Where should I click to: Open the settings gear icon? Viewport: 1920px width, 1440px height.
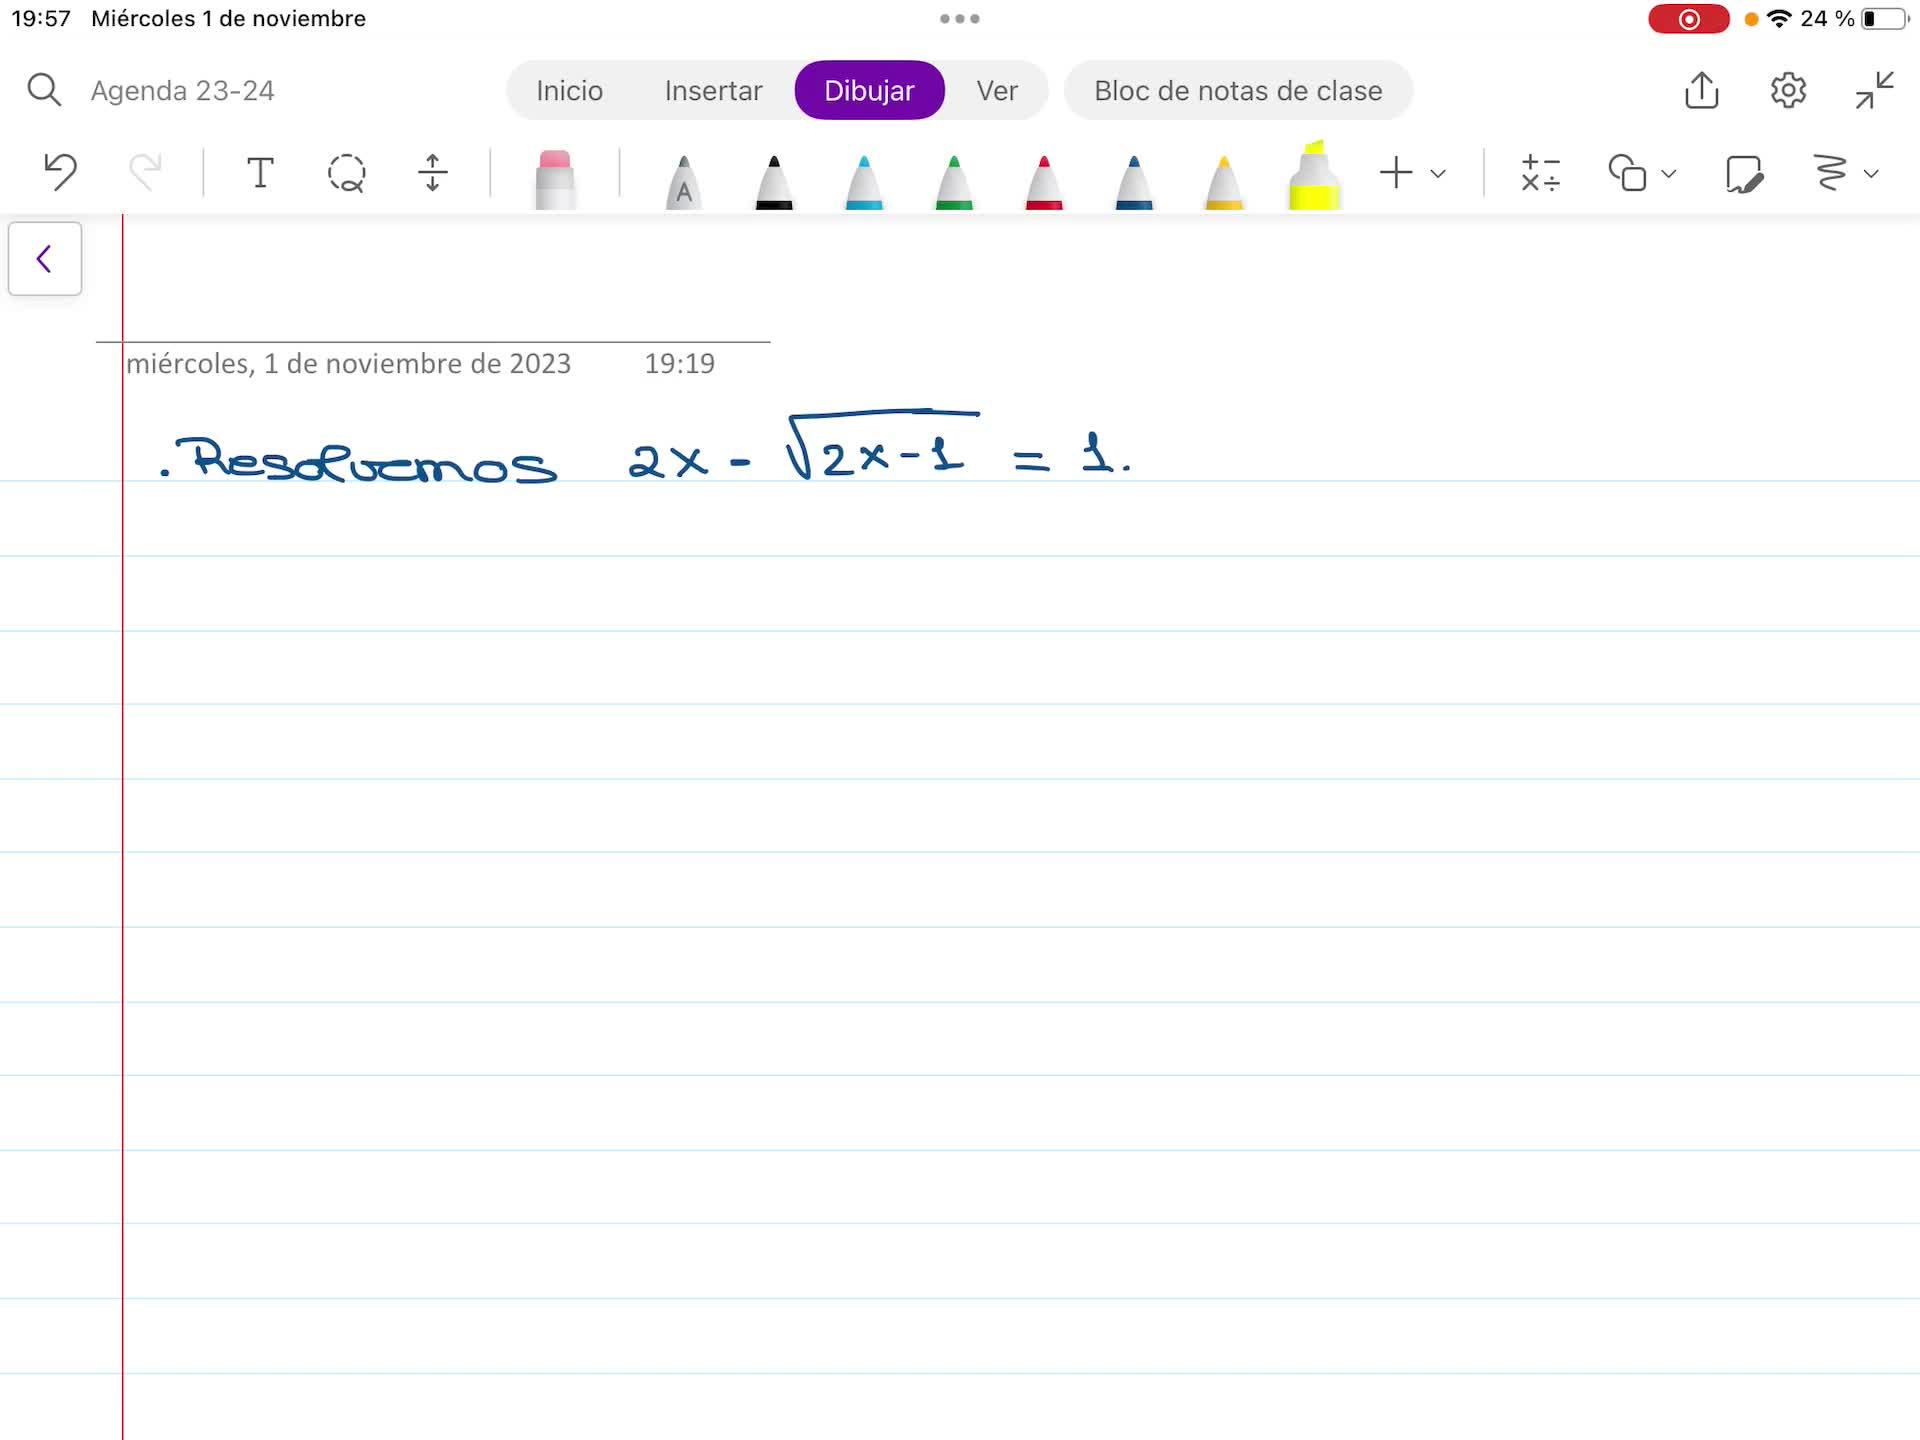click(1788, 90)
